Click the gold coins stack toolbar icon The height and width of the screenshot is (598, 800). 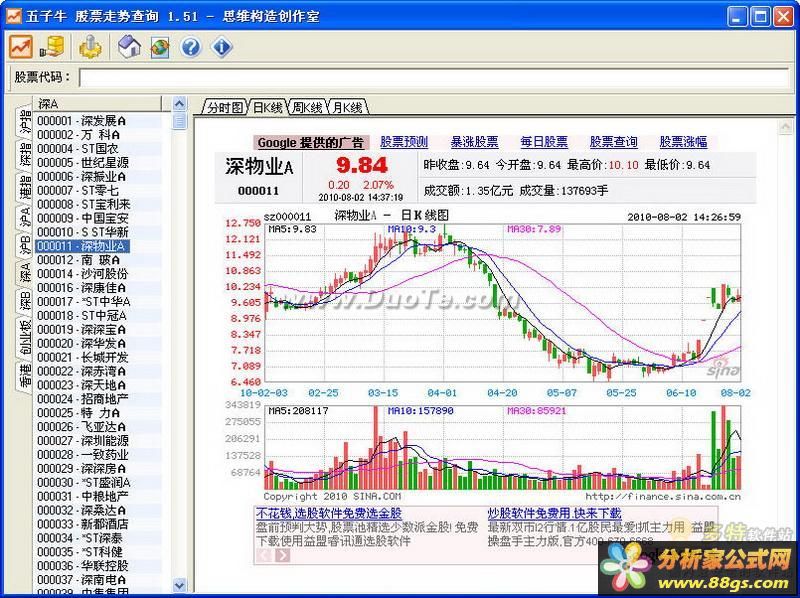[53, 47]
